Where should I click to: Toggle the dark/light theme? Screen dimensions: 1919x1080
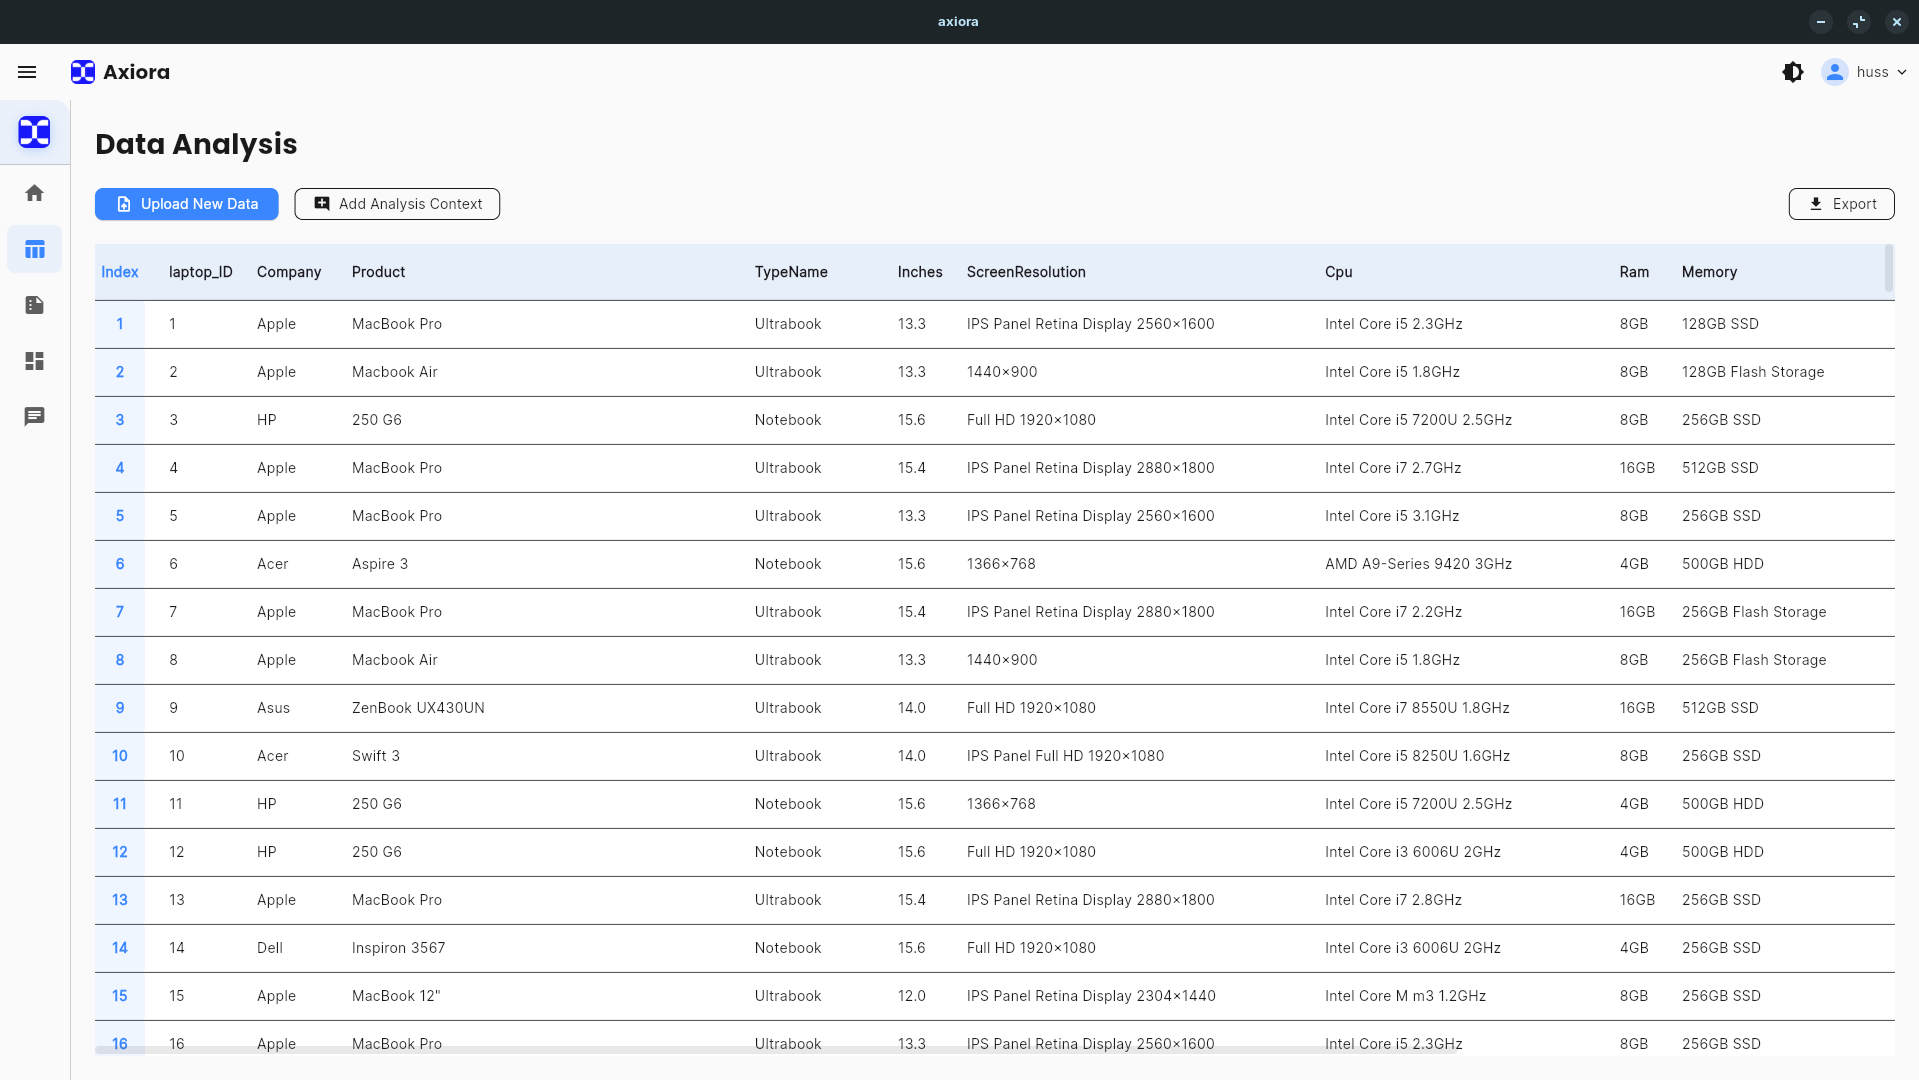coord(1792,72)
